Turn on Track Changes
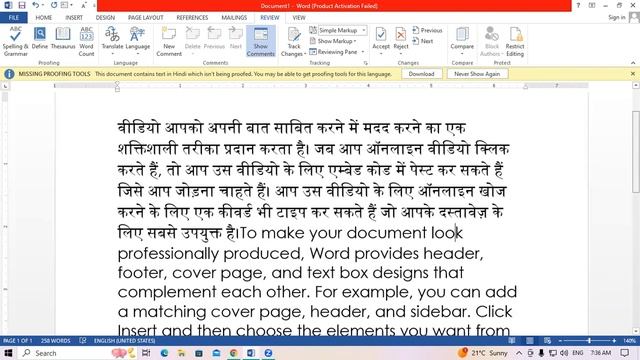Screen dimensions: 640x360 pyautogui.click(x=293, y=41)
